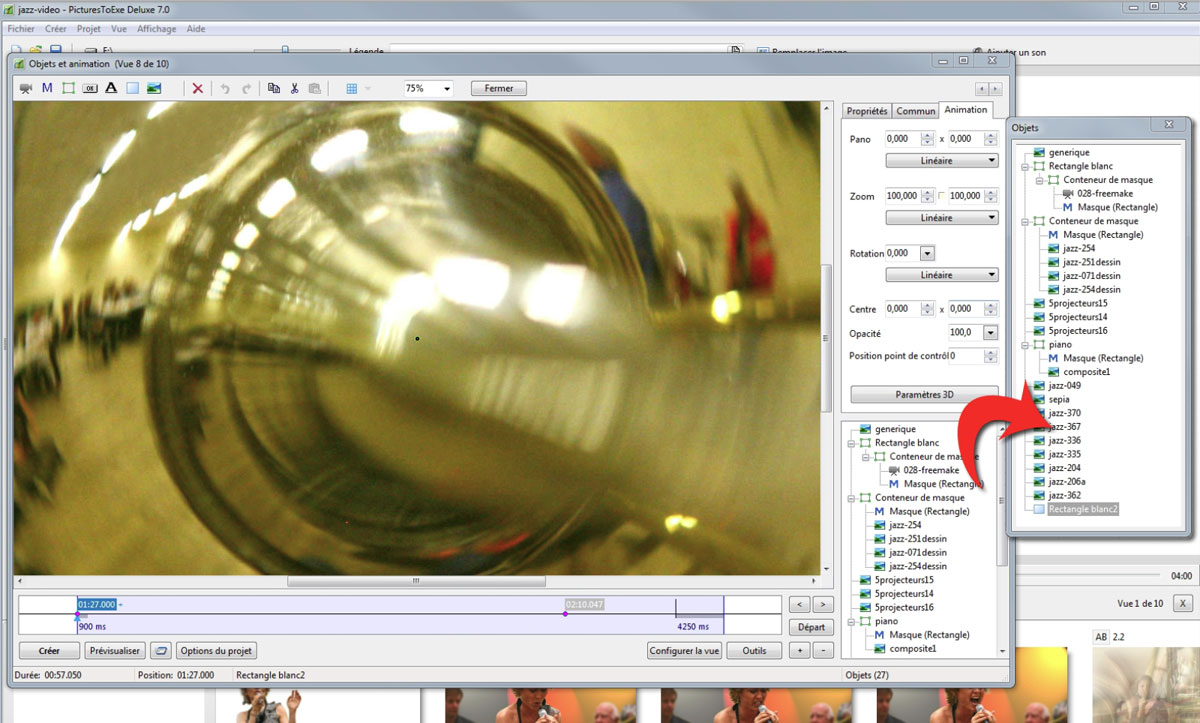Open the Fichier menu in main window
The width and height of the screenshot is (1200, 723).
coord(21,29)
